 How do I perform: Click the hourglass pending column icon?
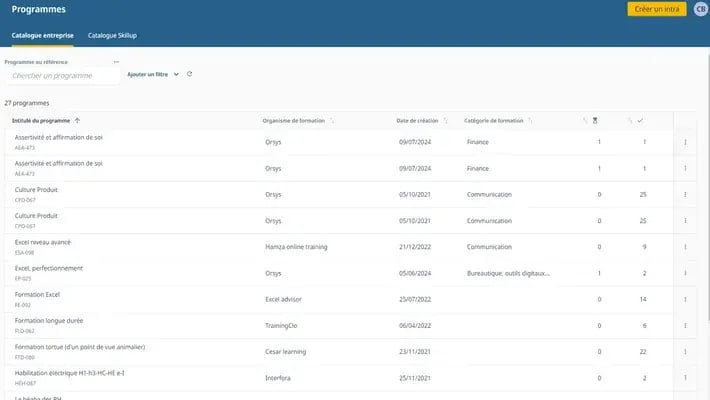595,120
